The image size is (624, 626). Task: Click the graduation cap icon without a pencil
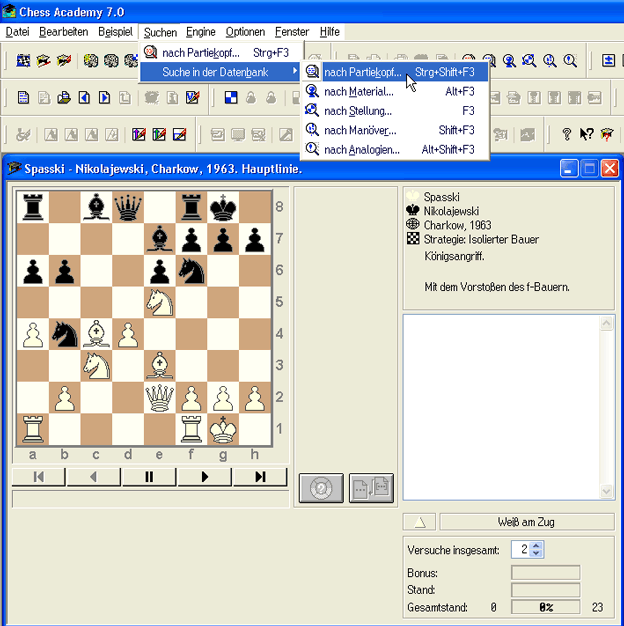coord(43,61)
